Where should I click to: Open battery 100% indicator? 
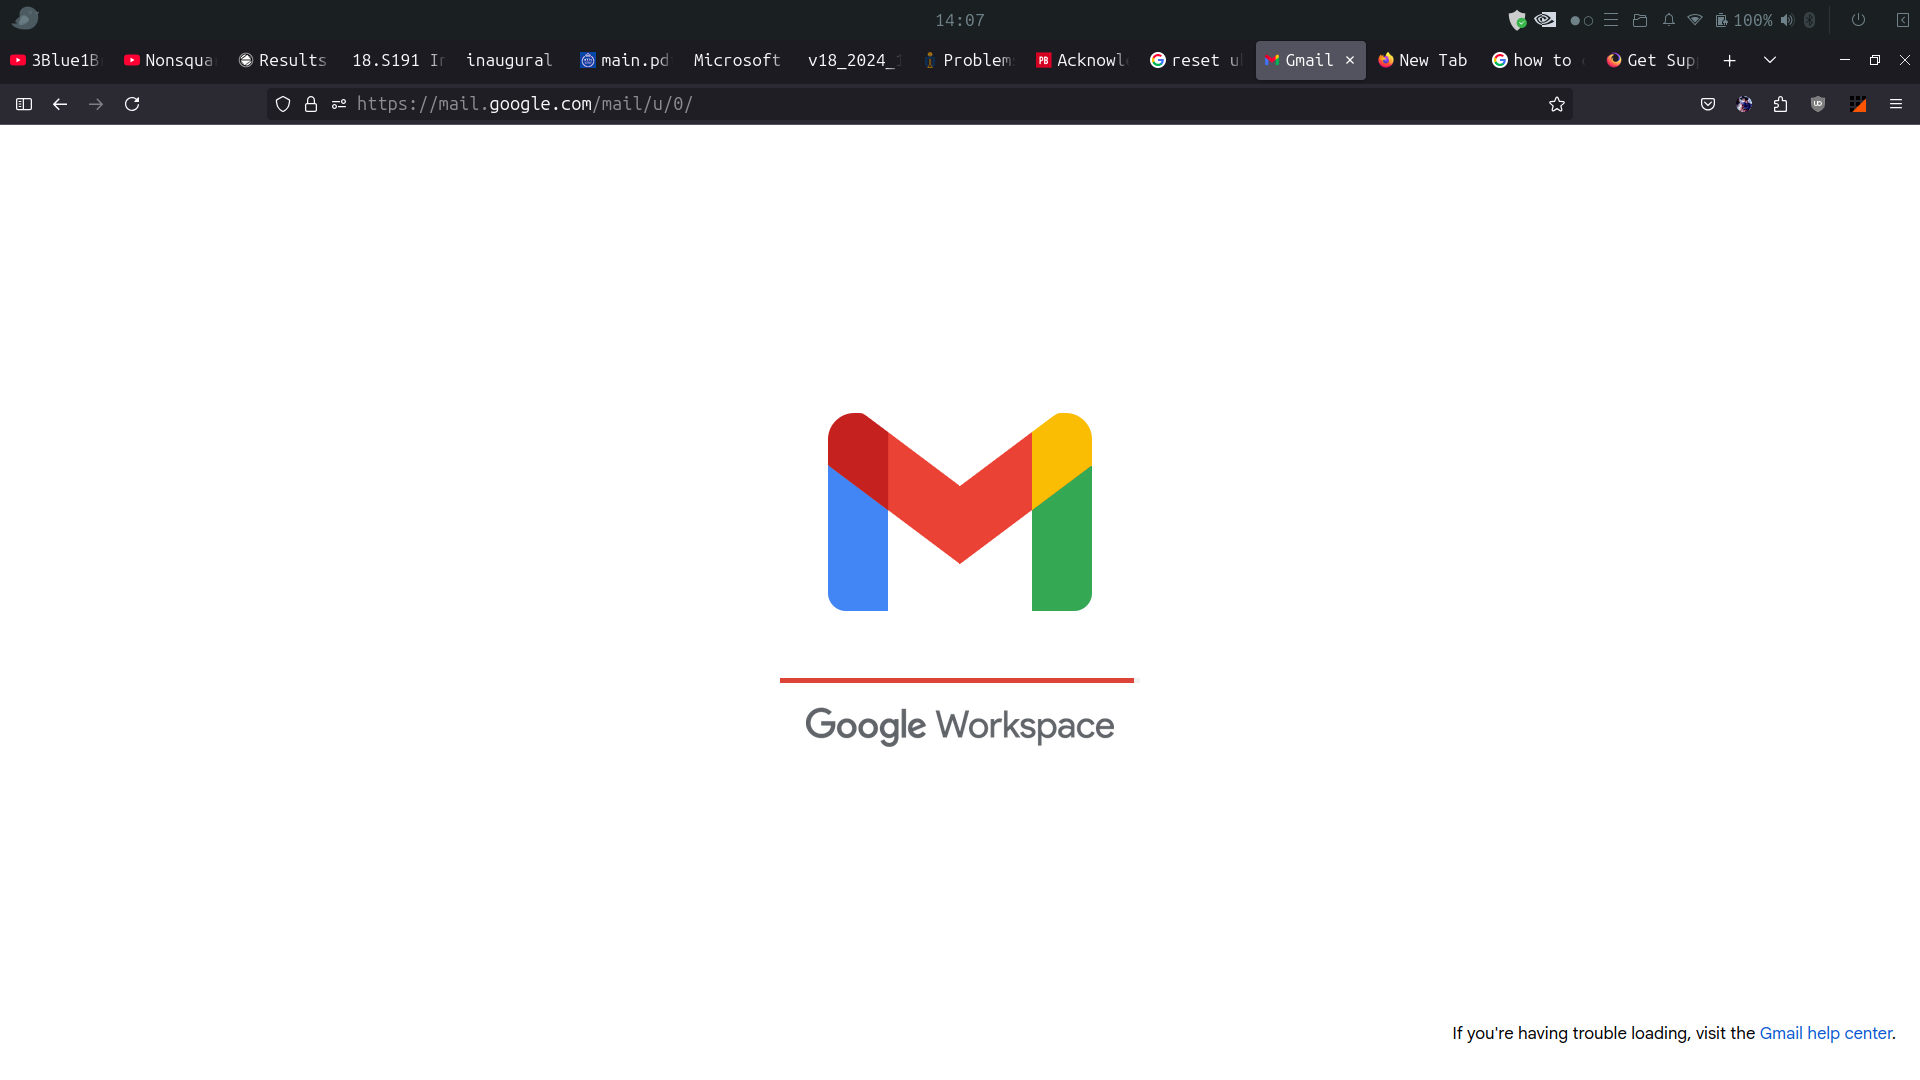[x=1743, y=20]
